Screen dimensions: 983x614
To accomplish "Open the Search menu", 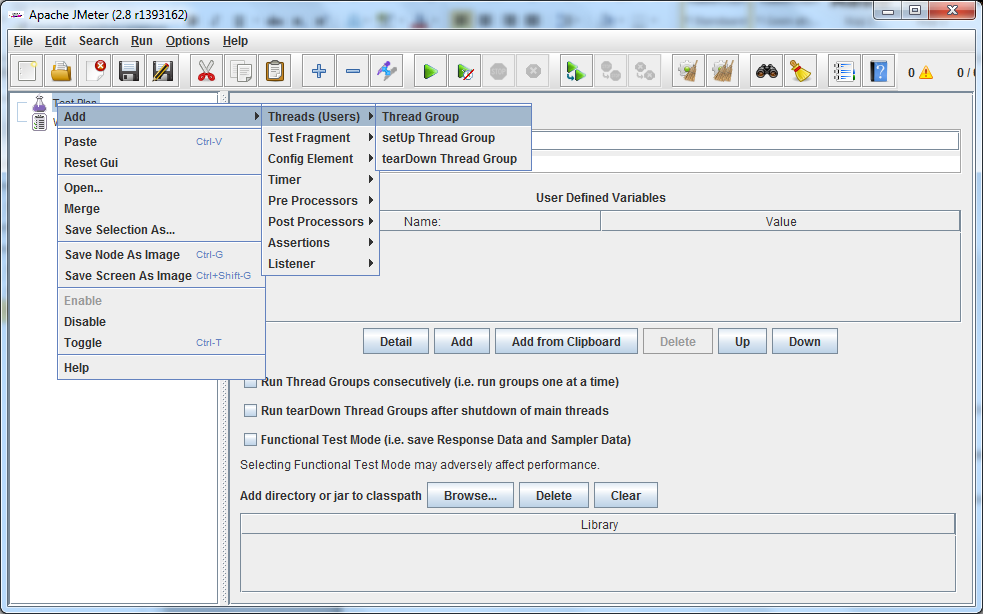I will tap(98, 41).
